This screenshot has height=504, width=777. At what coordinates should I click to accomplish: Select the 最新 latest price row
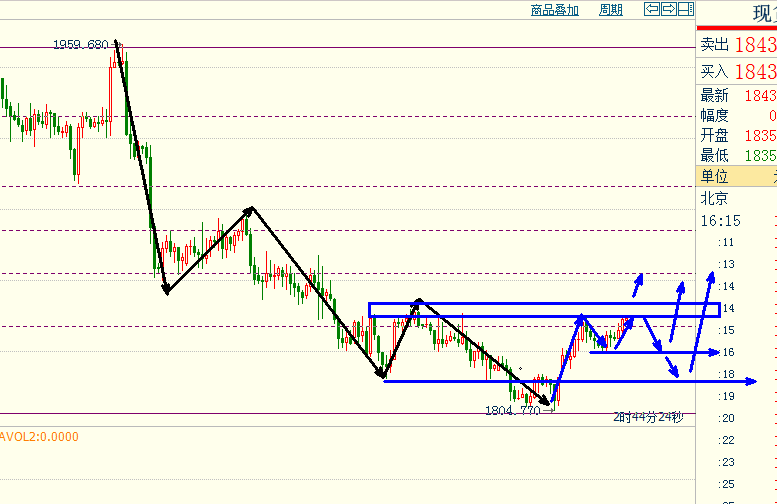[737, 96]
